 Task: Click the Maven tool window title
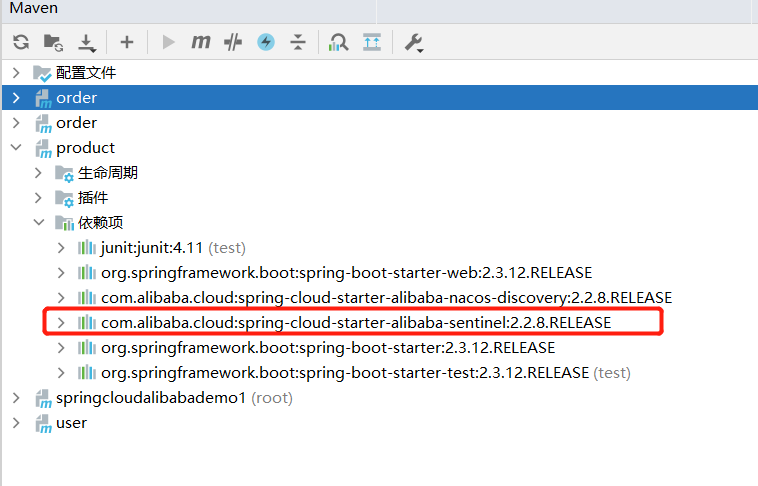34,9
